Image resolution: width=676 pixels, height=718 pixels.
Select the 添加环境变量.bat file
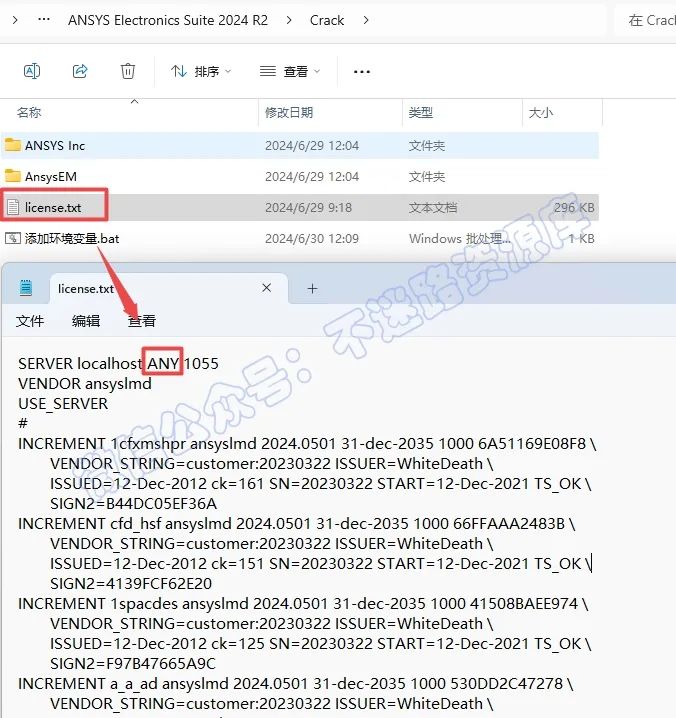pos(300,238)
